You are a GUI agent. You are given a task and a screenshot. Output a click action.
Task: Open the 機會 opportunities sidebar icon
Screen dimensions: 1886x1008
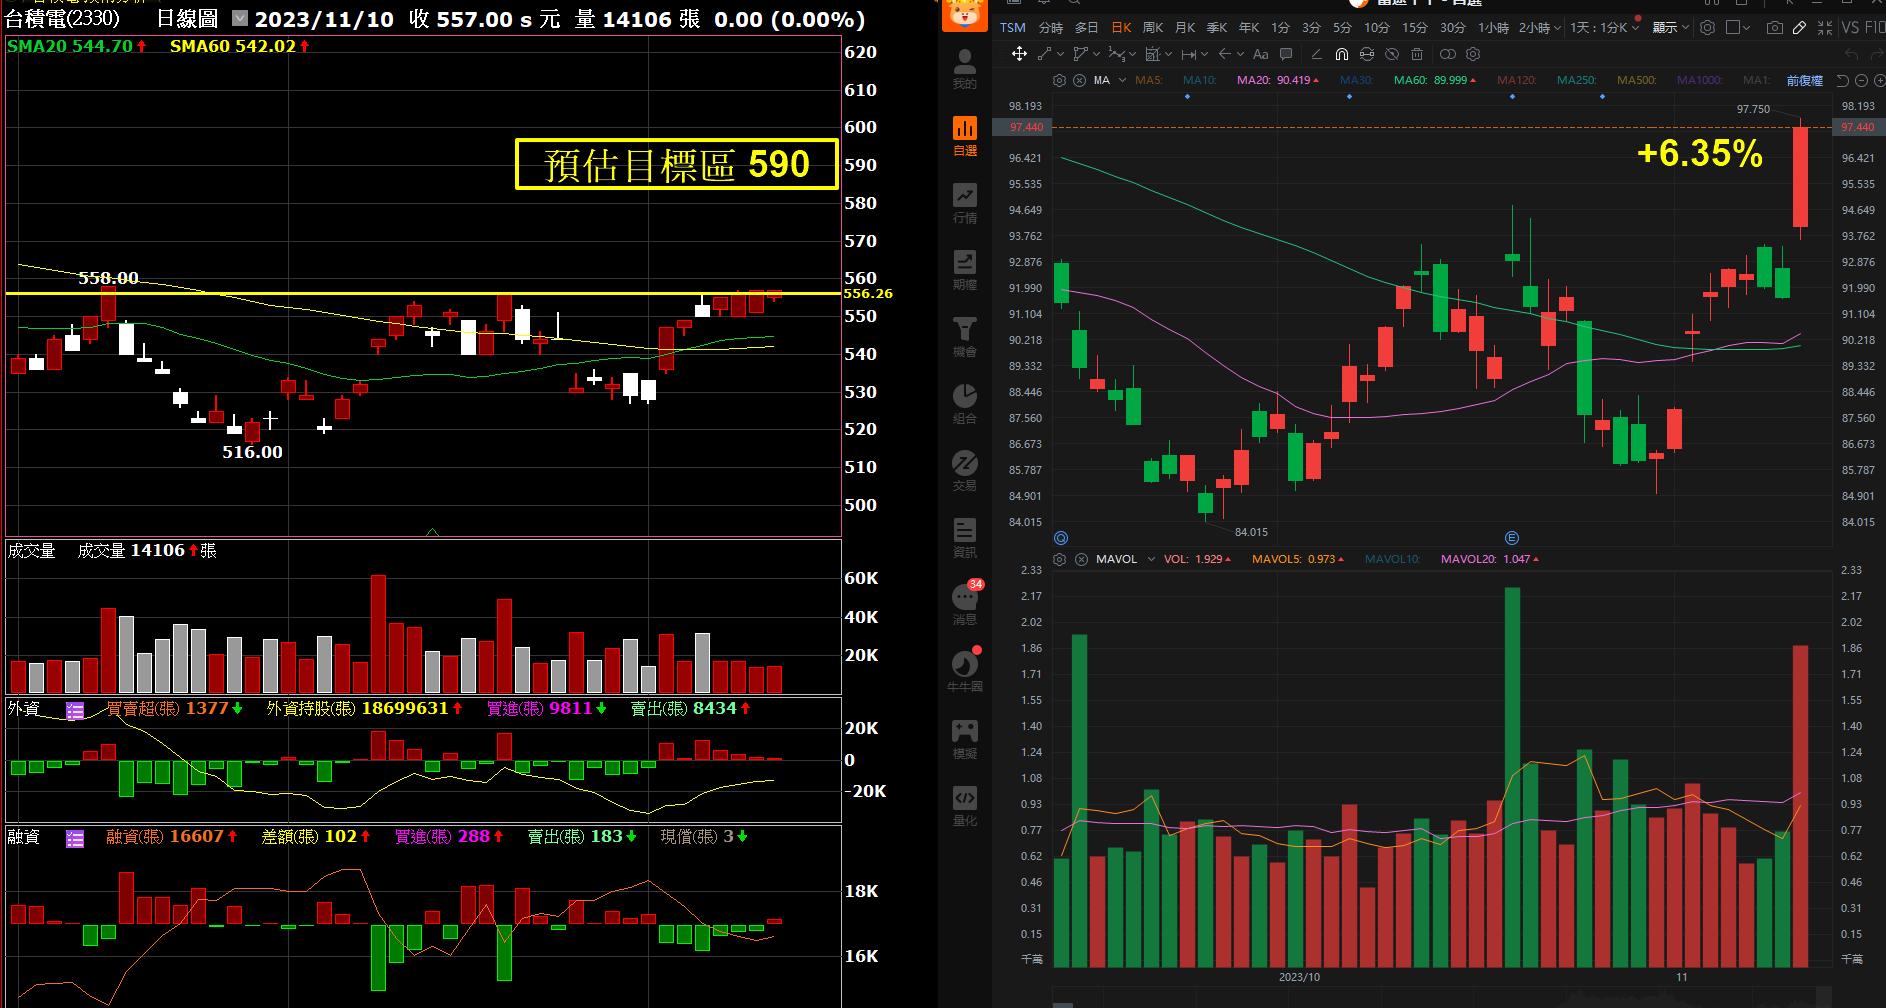click(965, 337)
